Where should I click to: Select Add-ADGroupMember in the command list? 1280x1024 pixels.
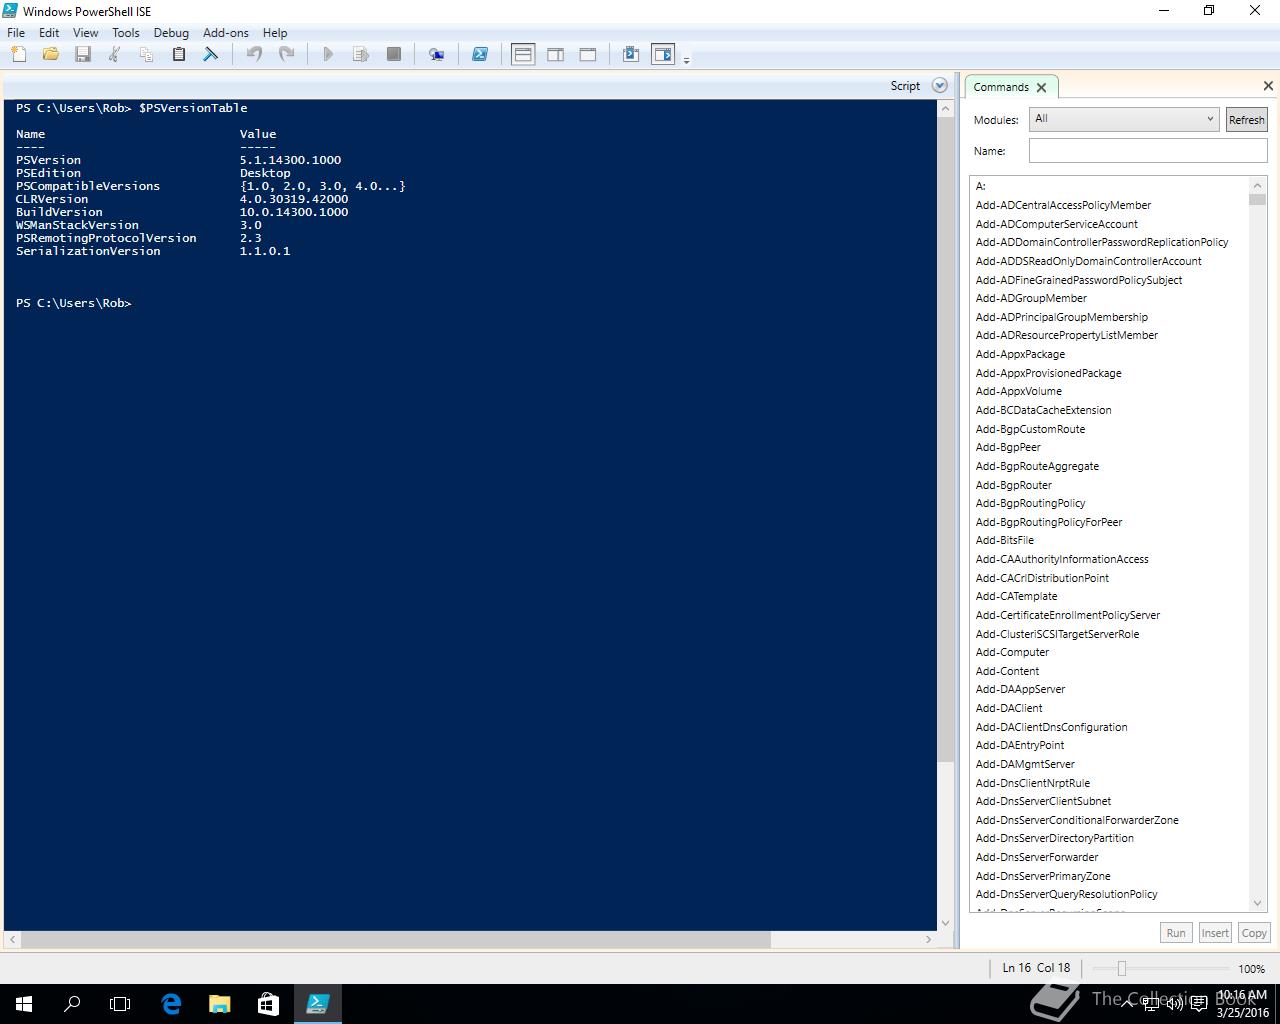(x=1031, y=298)
